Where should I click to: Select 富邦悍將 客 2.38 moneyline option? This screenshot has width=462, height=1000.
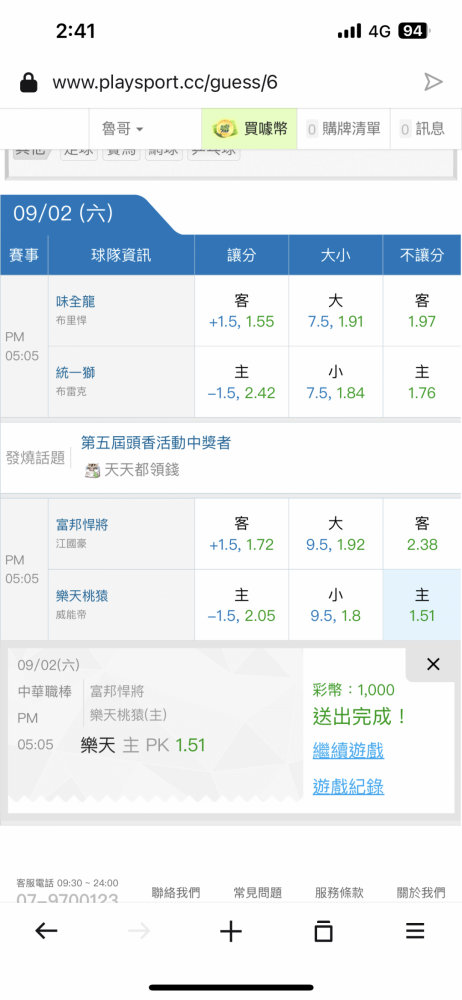(422, 534)
